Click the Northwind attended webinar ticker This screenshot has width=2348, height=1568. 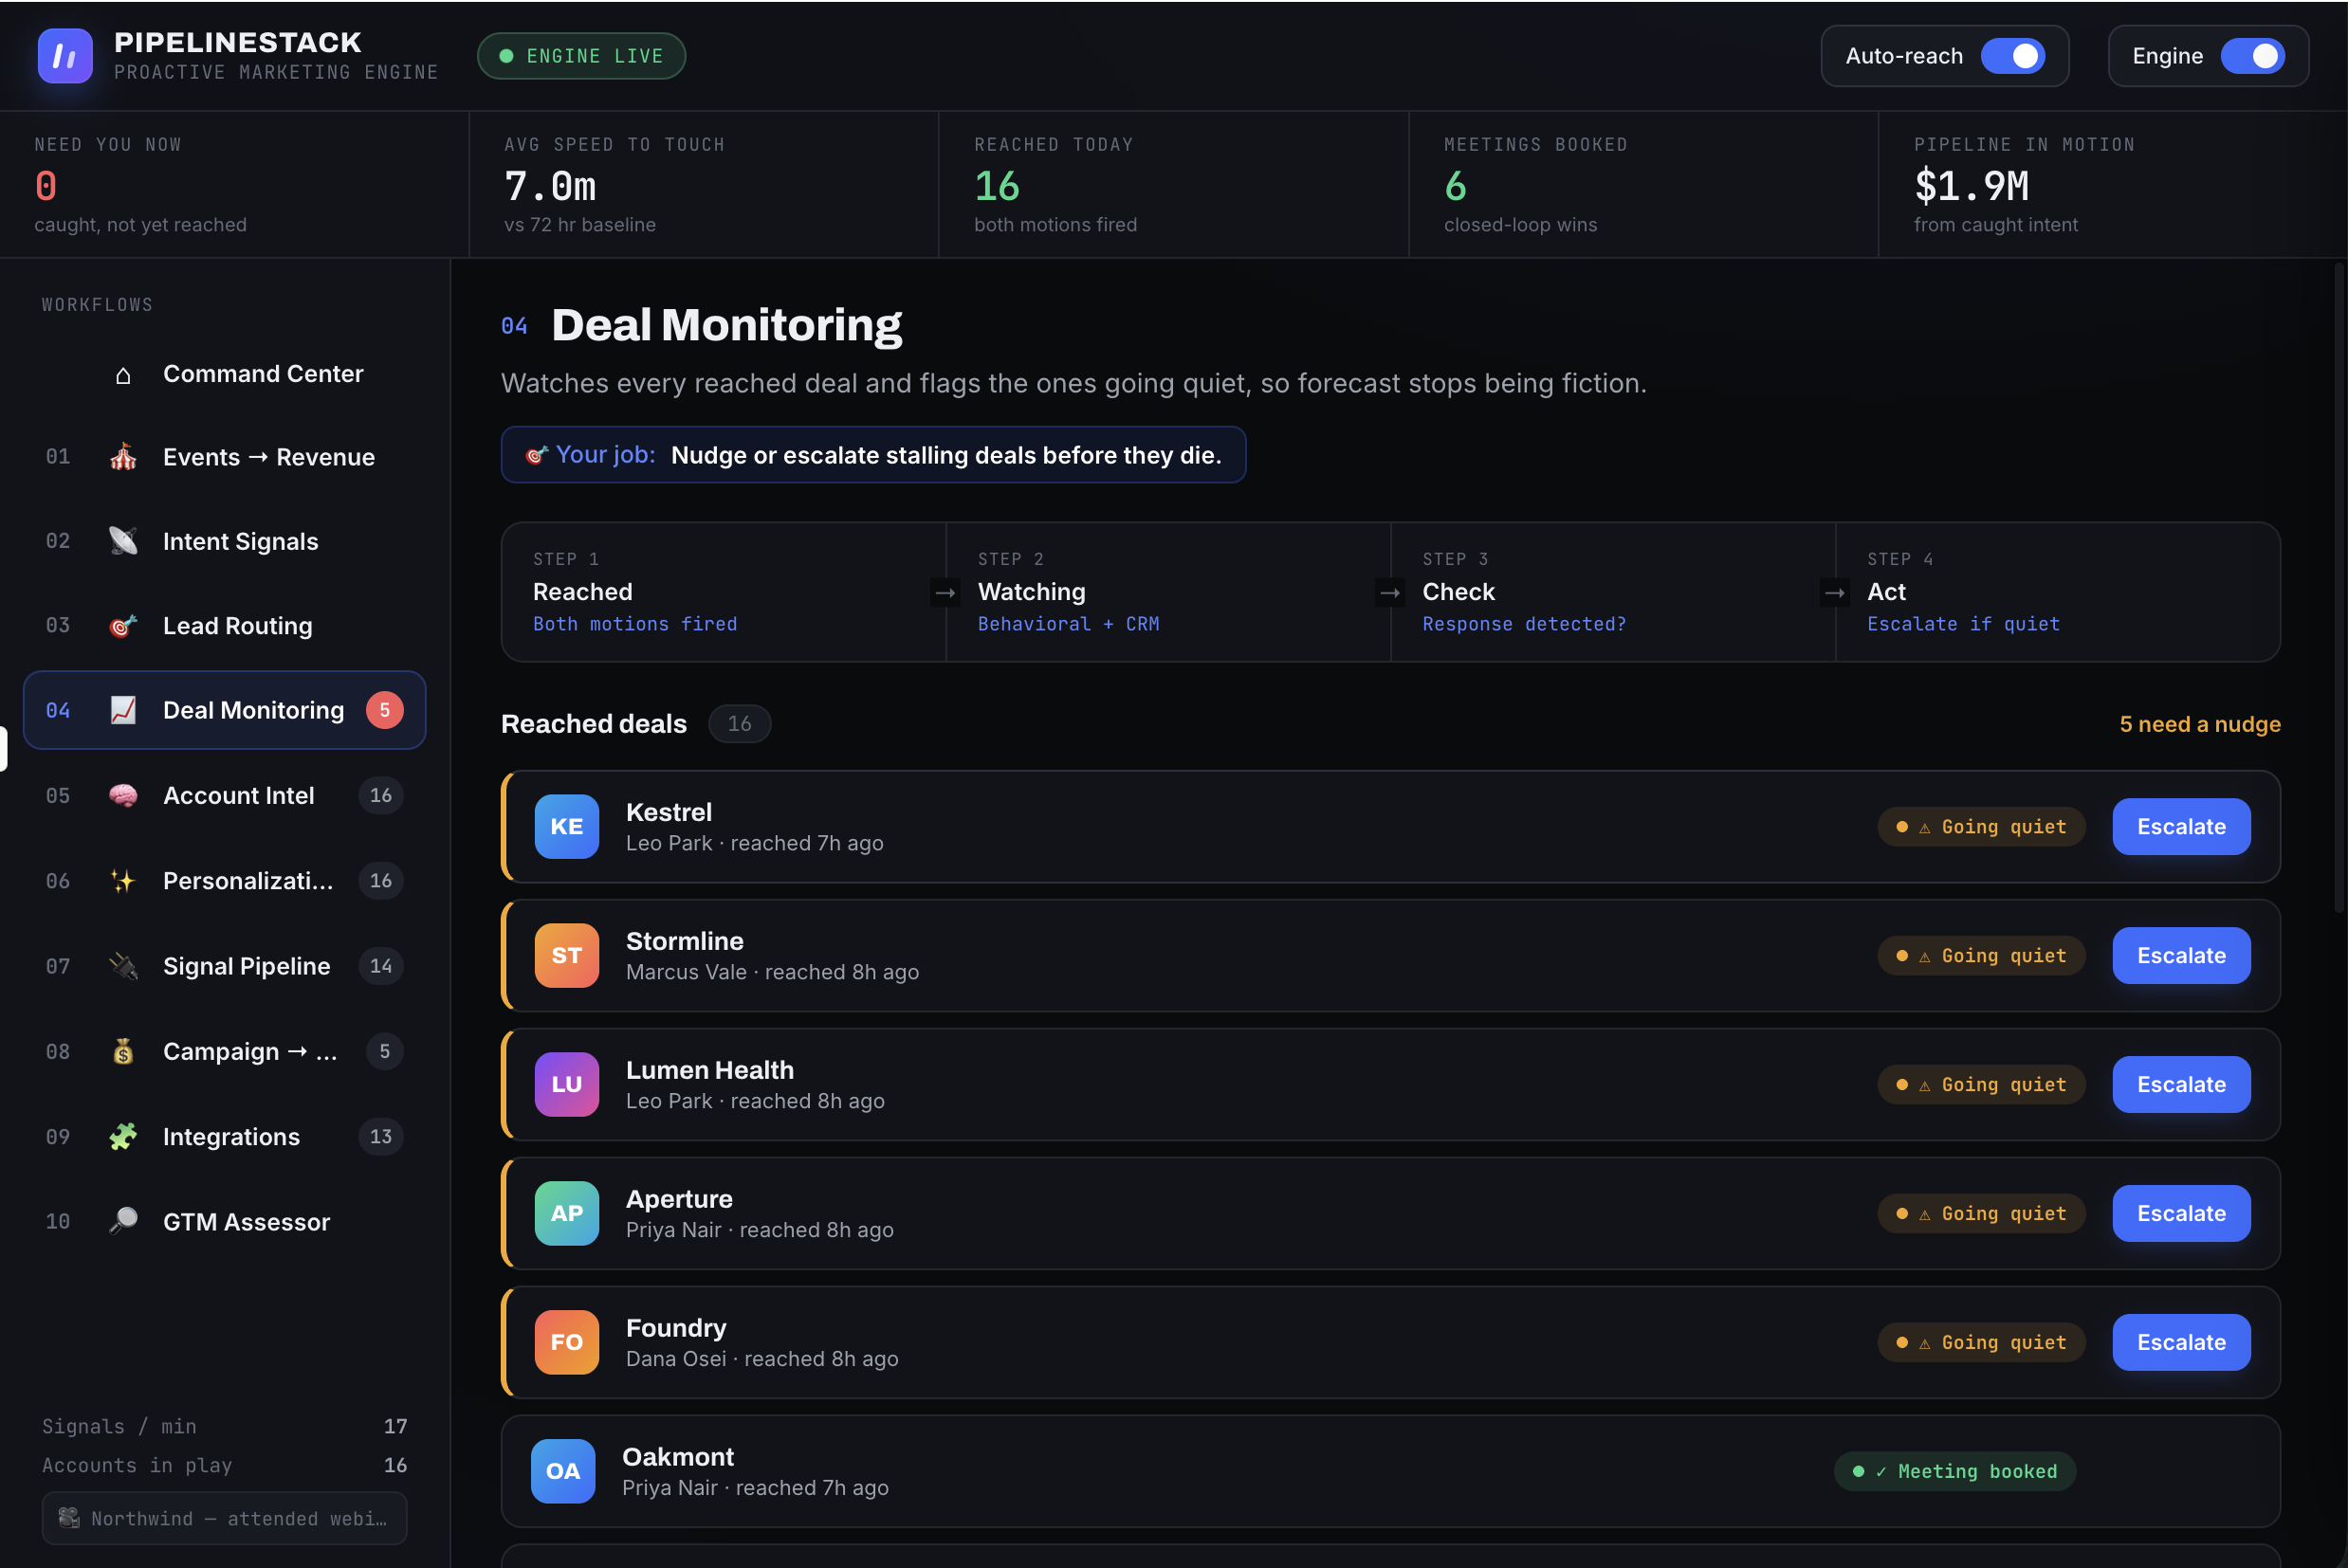[x=225, y=1519]
